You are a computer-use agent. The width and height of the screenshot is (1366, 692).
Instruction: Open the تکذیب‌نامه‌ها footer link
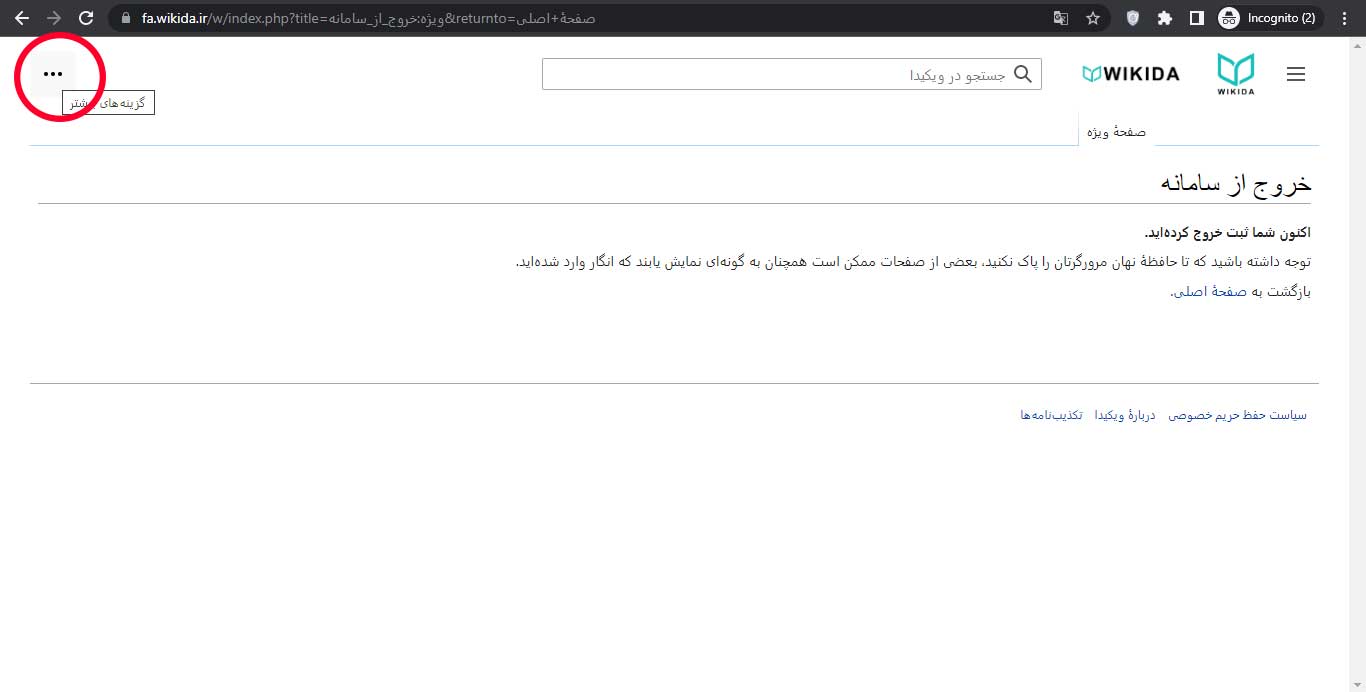click(1051, 415)
